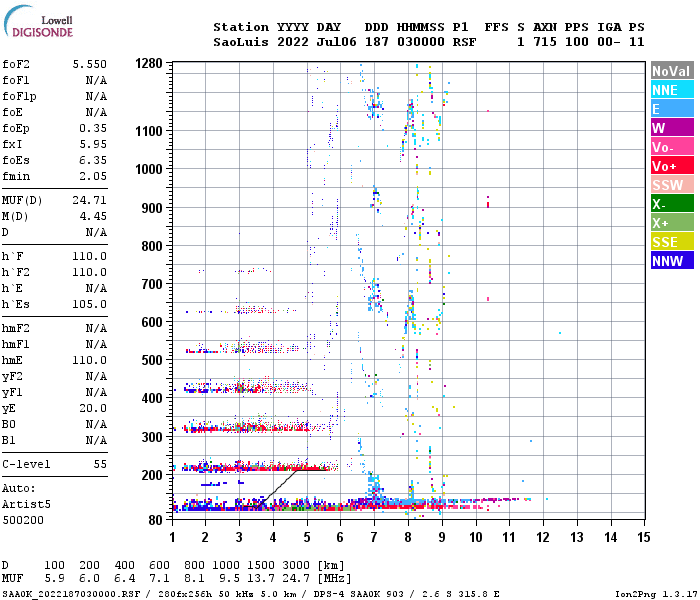Click the D 3000 km distance value
This screenshot has width=700, height=600.
coord(296,565)
